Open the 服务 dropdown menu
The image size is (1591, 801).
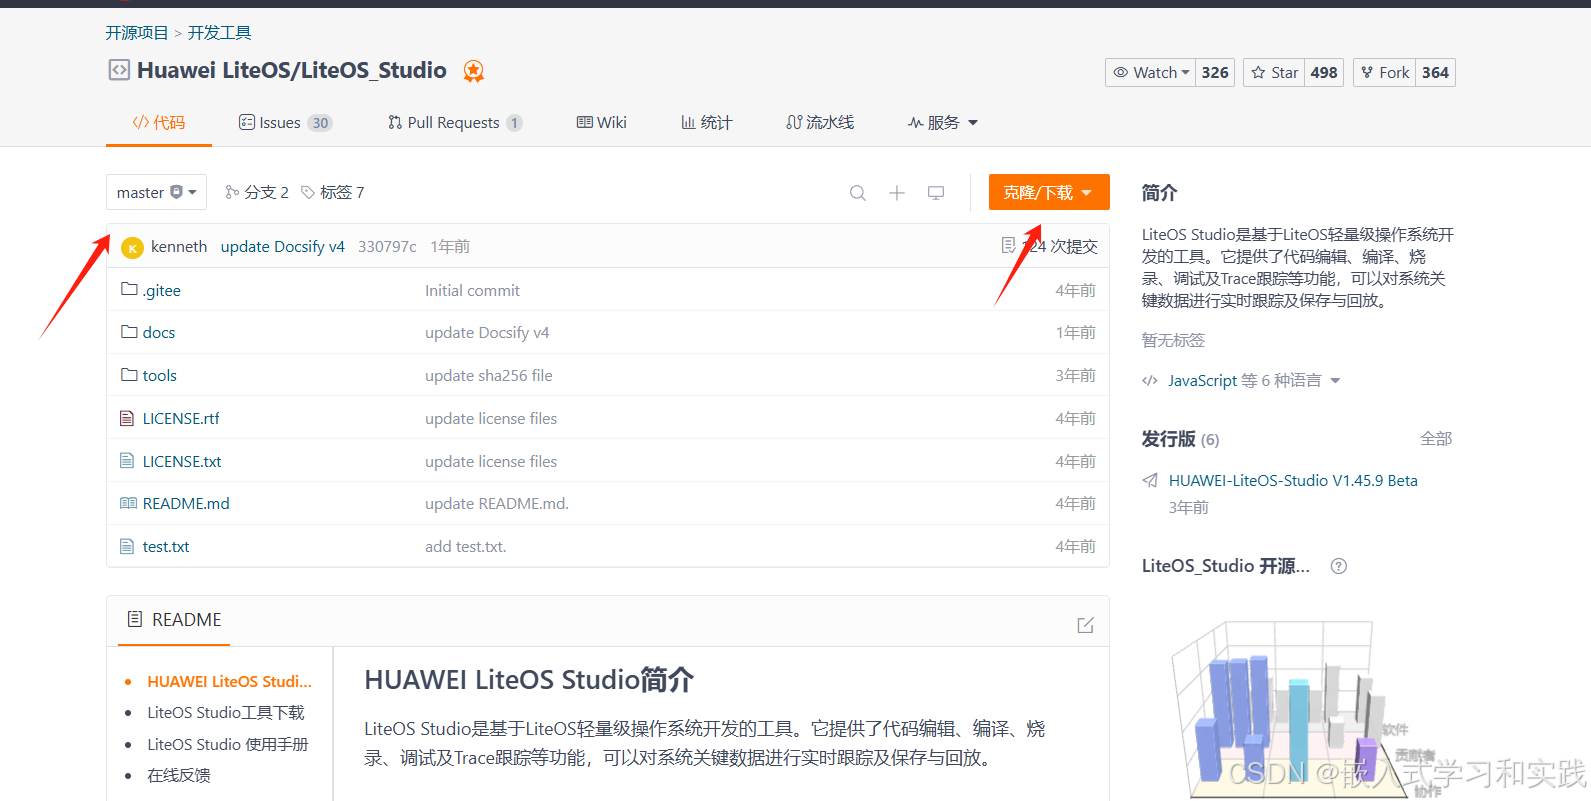(943, 122)
